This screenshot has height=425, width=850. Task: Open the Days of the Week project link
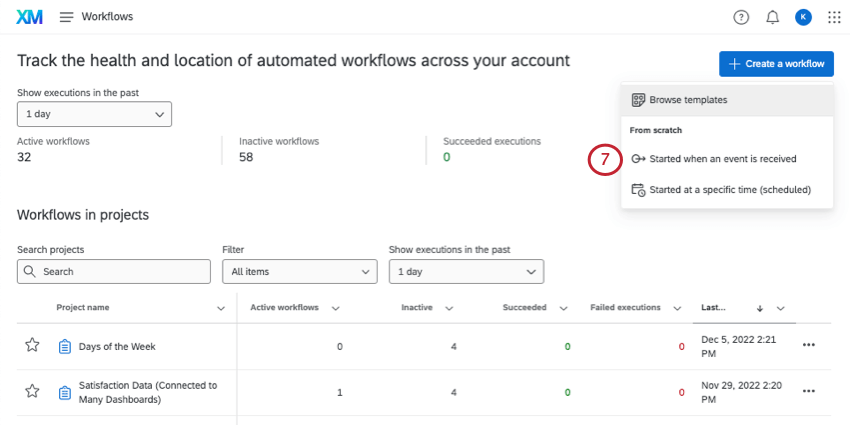click(x=117, y=347)
